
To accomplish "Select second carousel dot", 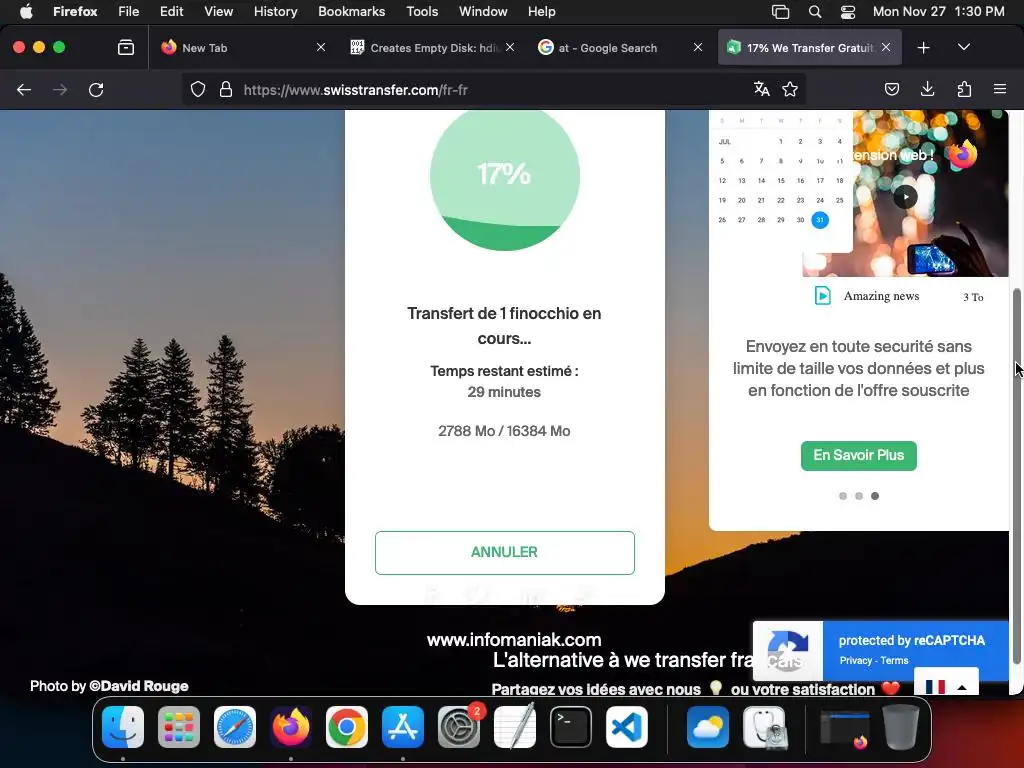I will (x=859, y=496).
